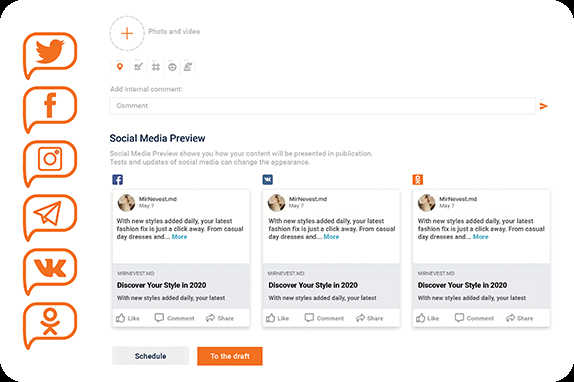This screenshot has width=574, height=382.
Task: Click the avatar in VK preview card
Action: click(276, 203)
